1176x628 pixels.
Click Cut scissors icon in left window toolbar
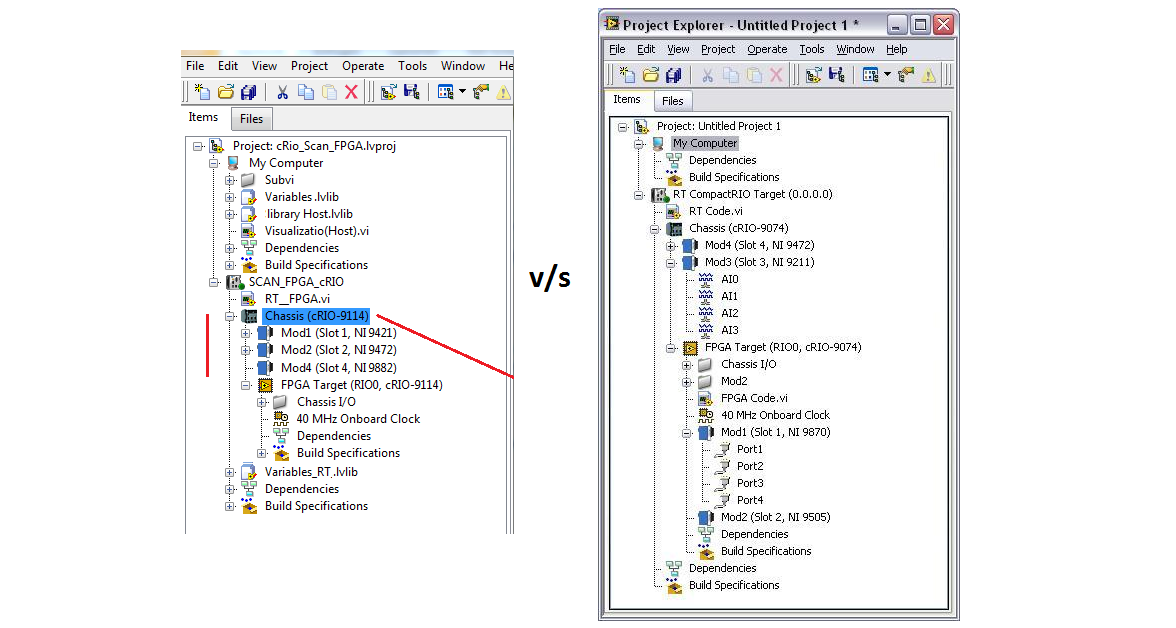point(283,92)
